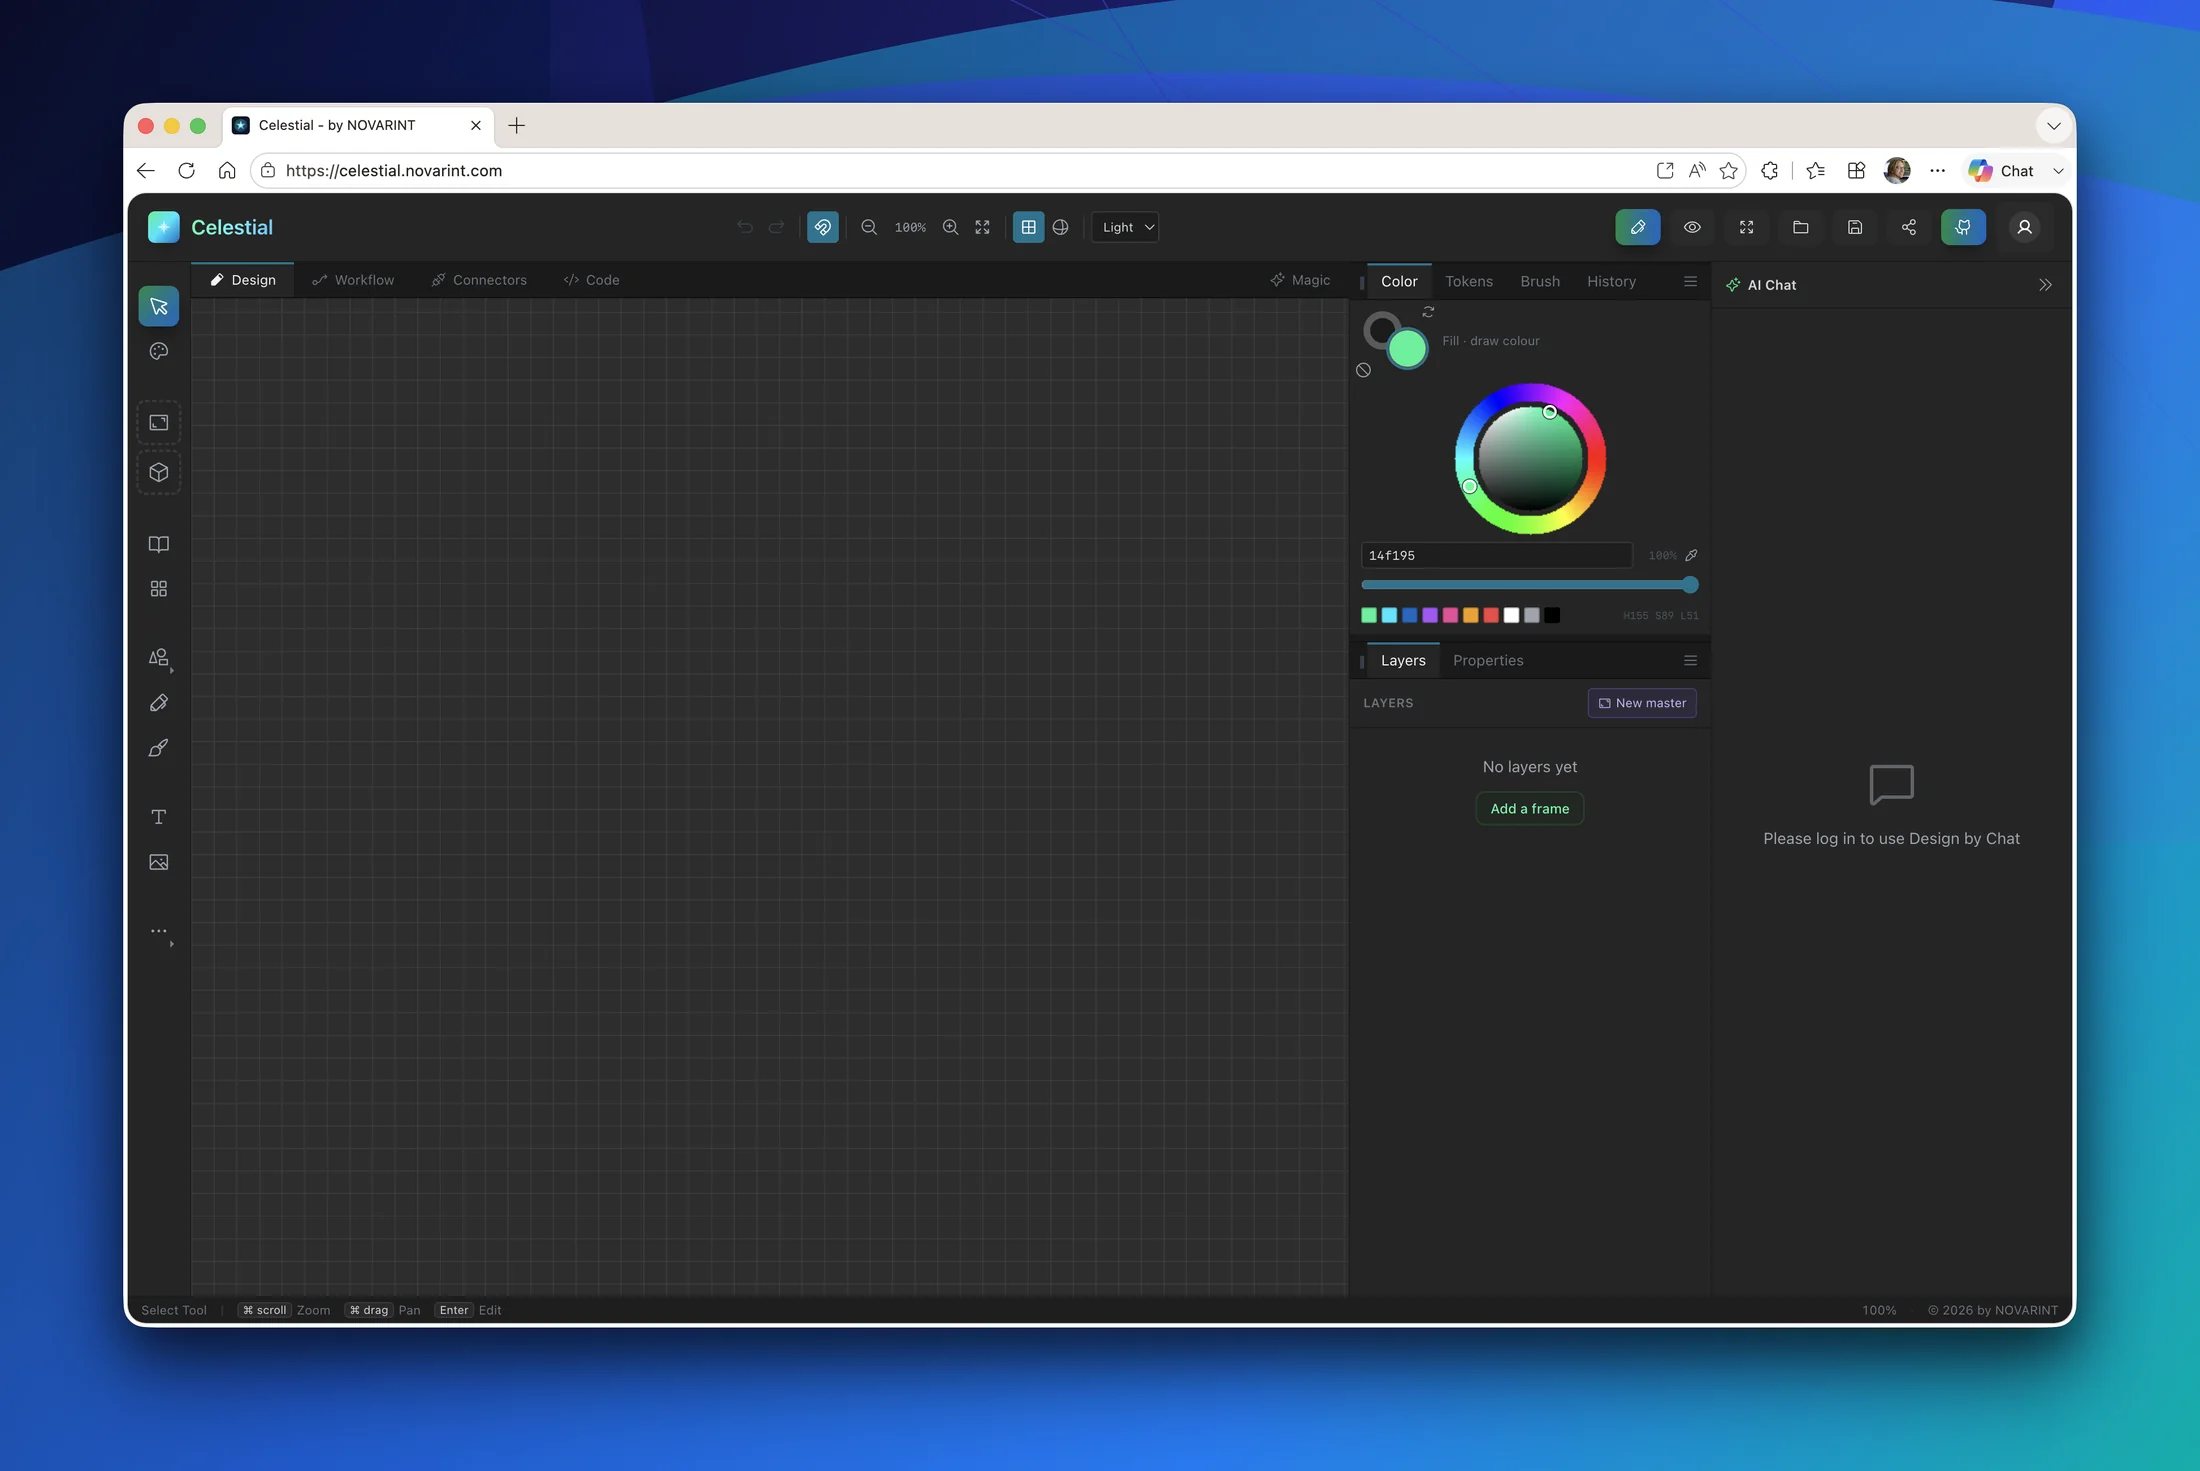
Task: Open the user account icon
Action: click(x=2025, y=227)
